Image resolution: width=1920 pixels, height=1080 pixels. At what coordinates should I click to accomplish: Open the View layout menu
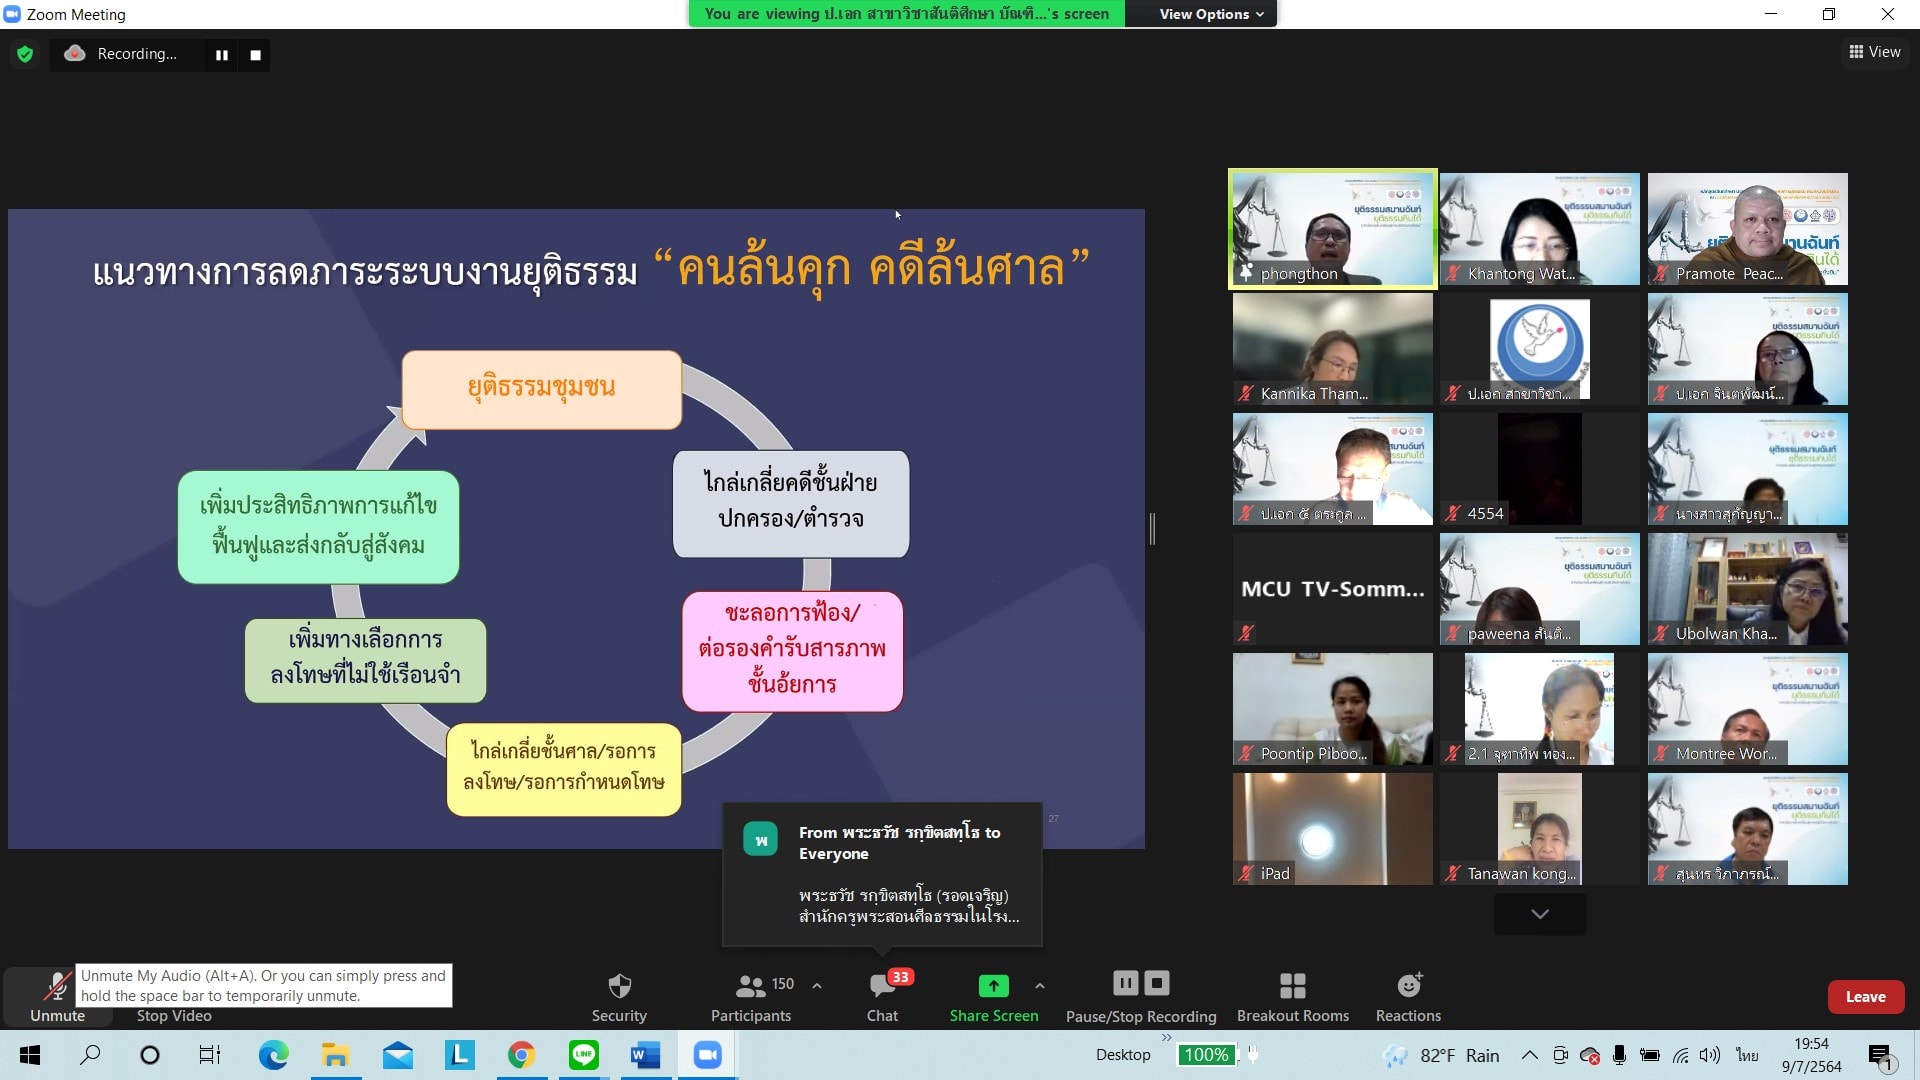click(1874, 52)
